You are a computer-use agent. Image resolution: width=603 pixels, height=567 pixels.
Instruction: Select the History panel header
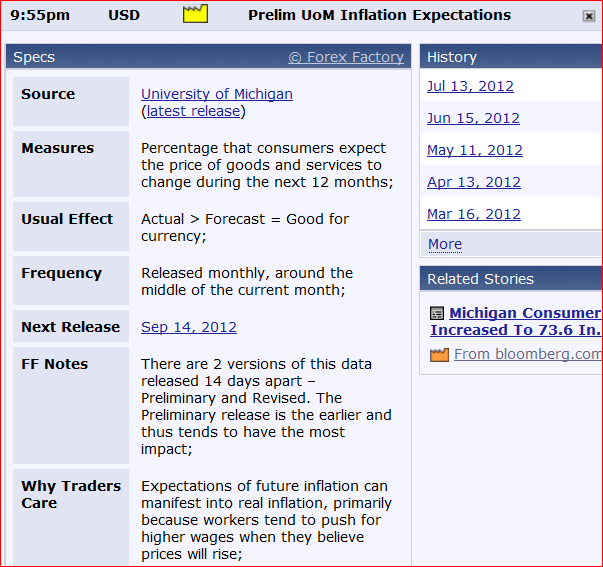point(511,57)
